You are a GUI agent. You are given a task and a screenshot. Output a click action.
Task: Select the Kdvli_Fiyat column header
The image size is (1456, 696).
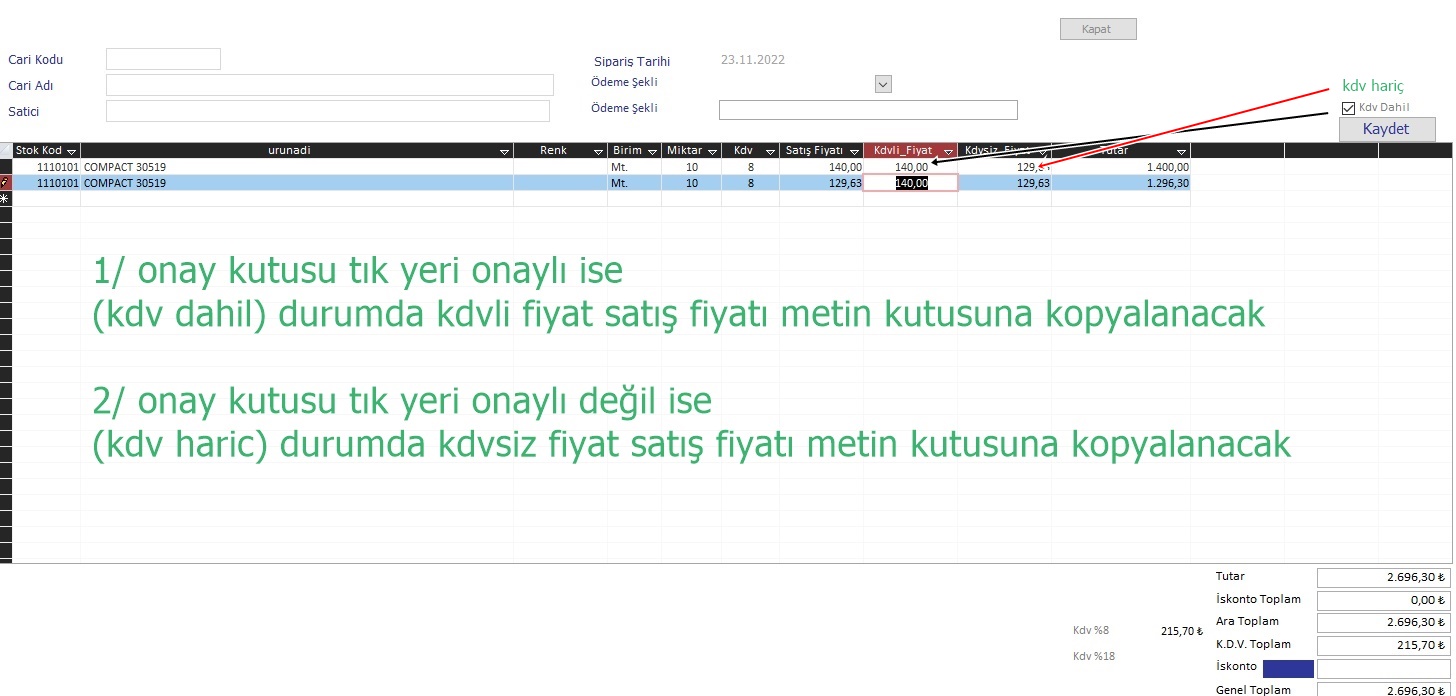click(x=902, y=150)
